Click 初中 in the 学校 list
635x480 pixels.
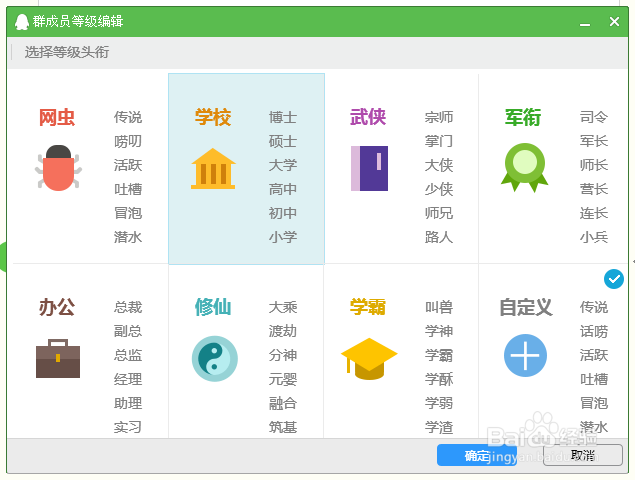(283, 213)
